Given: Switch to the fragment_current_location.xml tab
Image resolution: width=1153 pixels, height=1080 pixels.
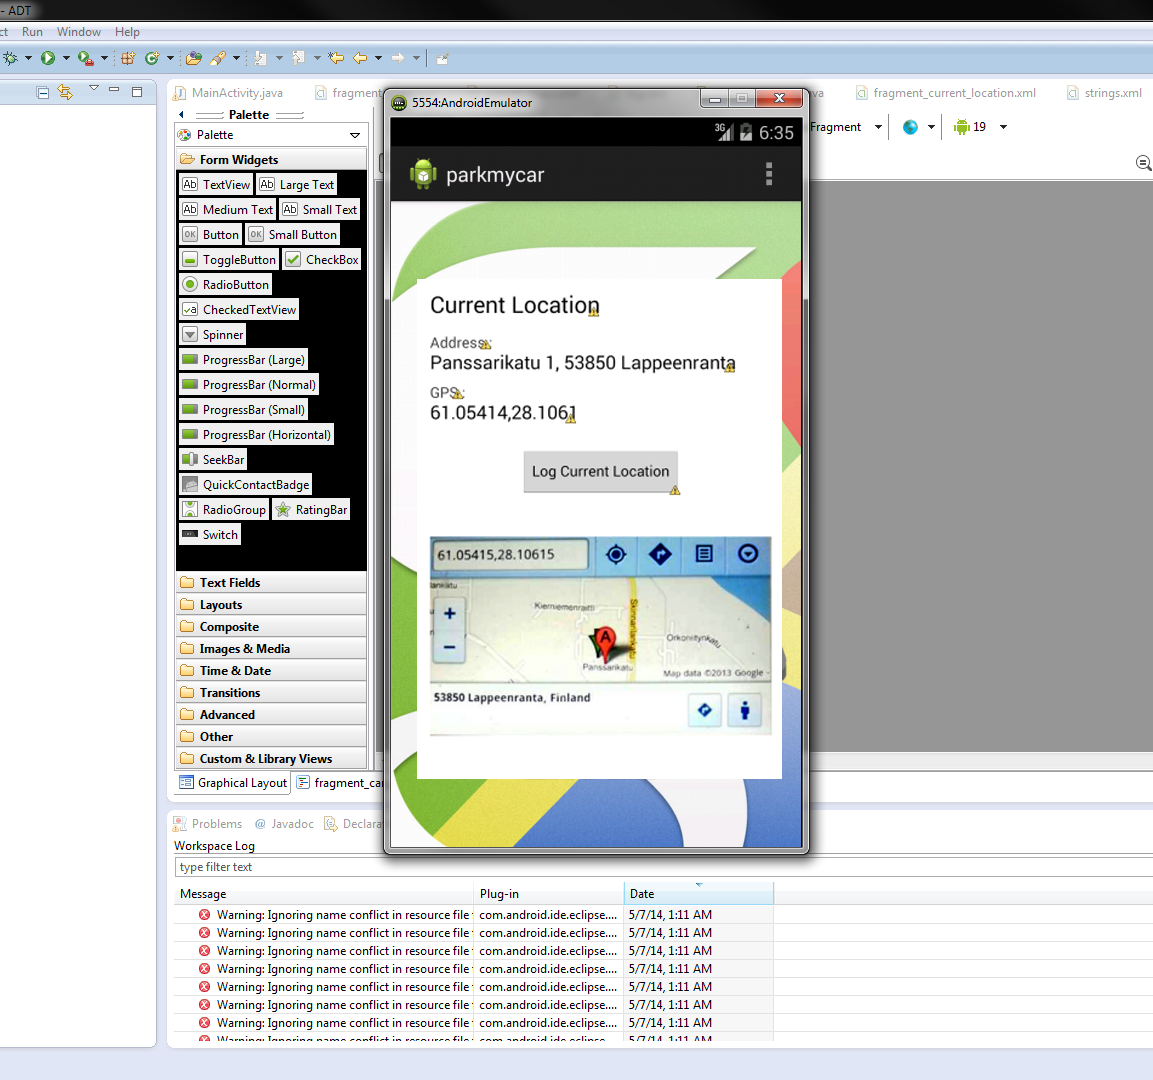Looking at the screenshot, I should point(946,93).
